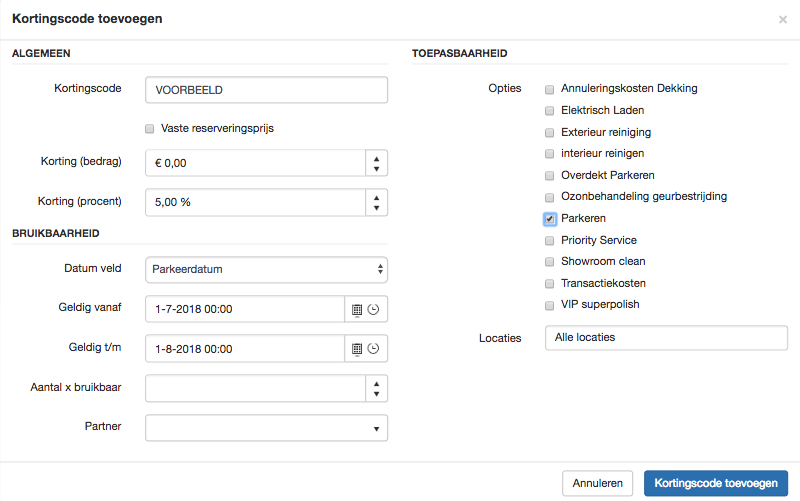Viewport: 800px width, 501px height.
Task: Check VIP superpolish option
Action: click(549, 305)
